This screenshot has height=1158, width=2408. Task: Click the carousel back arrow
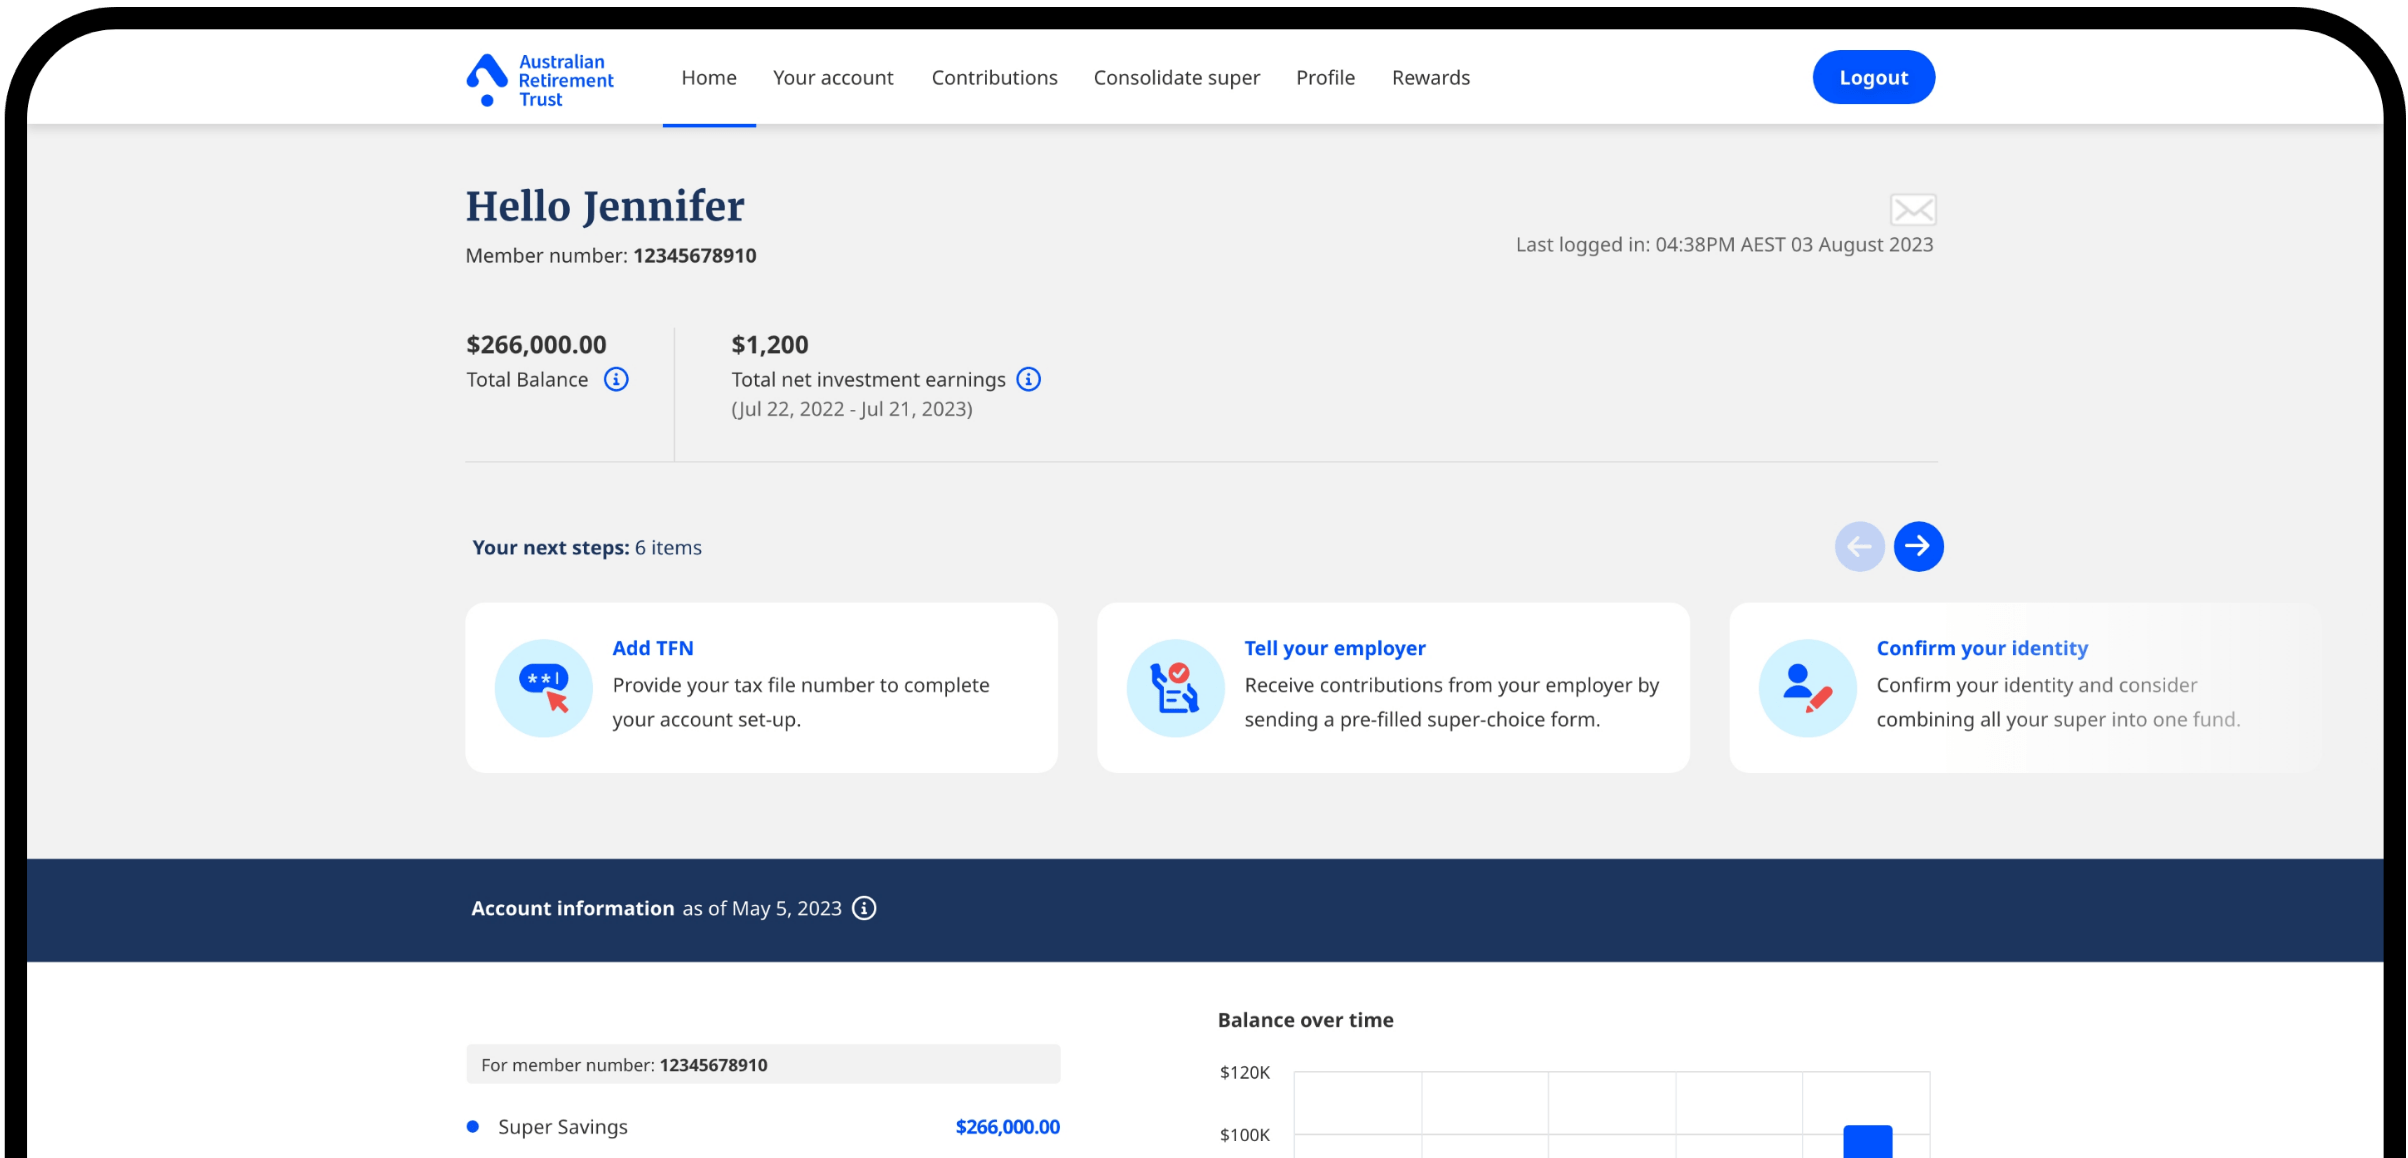click(1859, 546)
